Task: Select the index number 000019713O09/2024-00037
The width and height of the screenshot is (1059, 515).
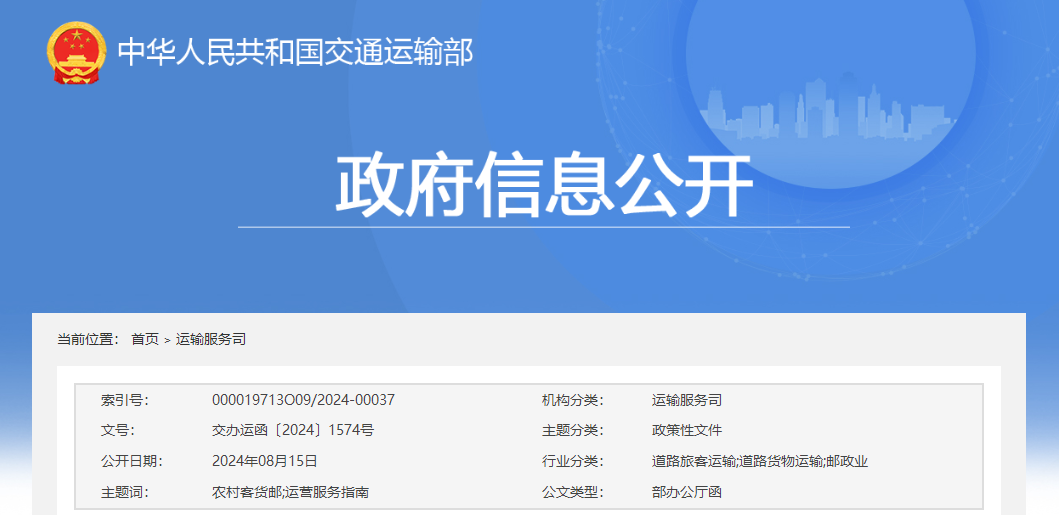Action: 303,400
